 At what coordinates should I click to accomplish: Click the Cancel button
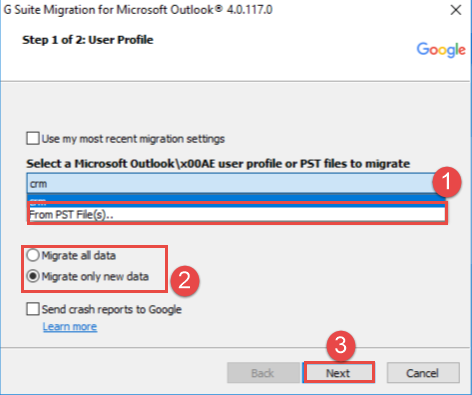(x=423, y=373)
